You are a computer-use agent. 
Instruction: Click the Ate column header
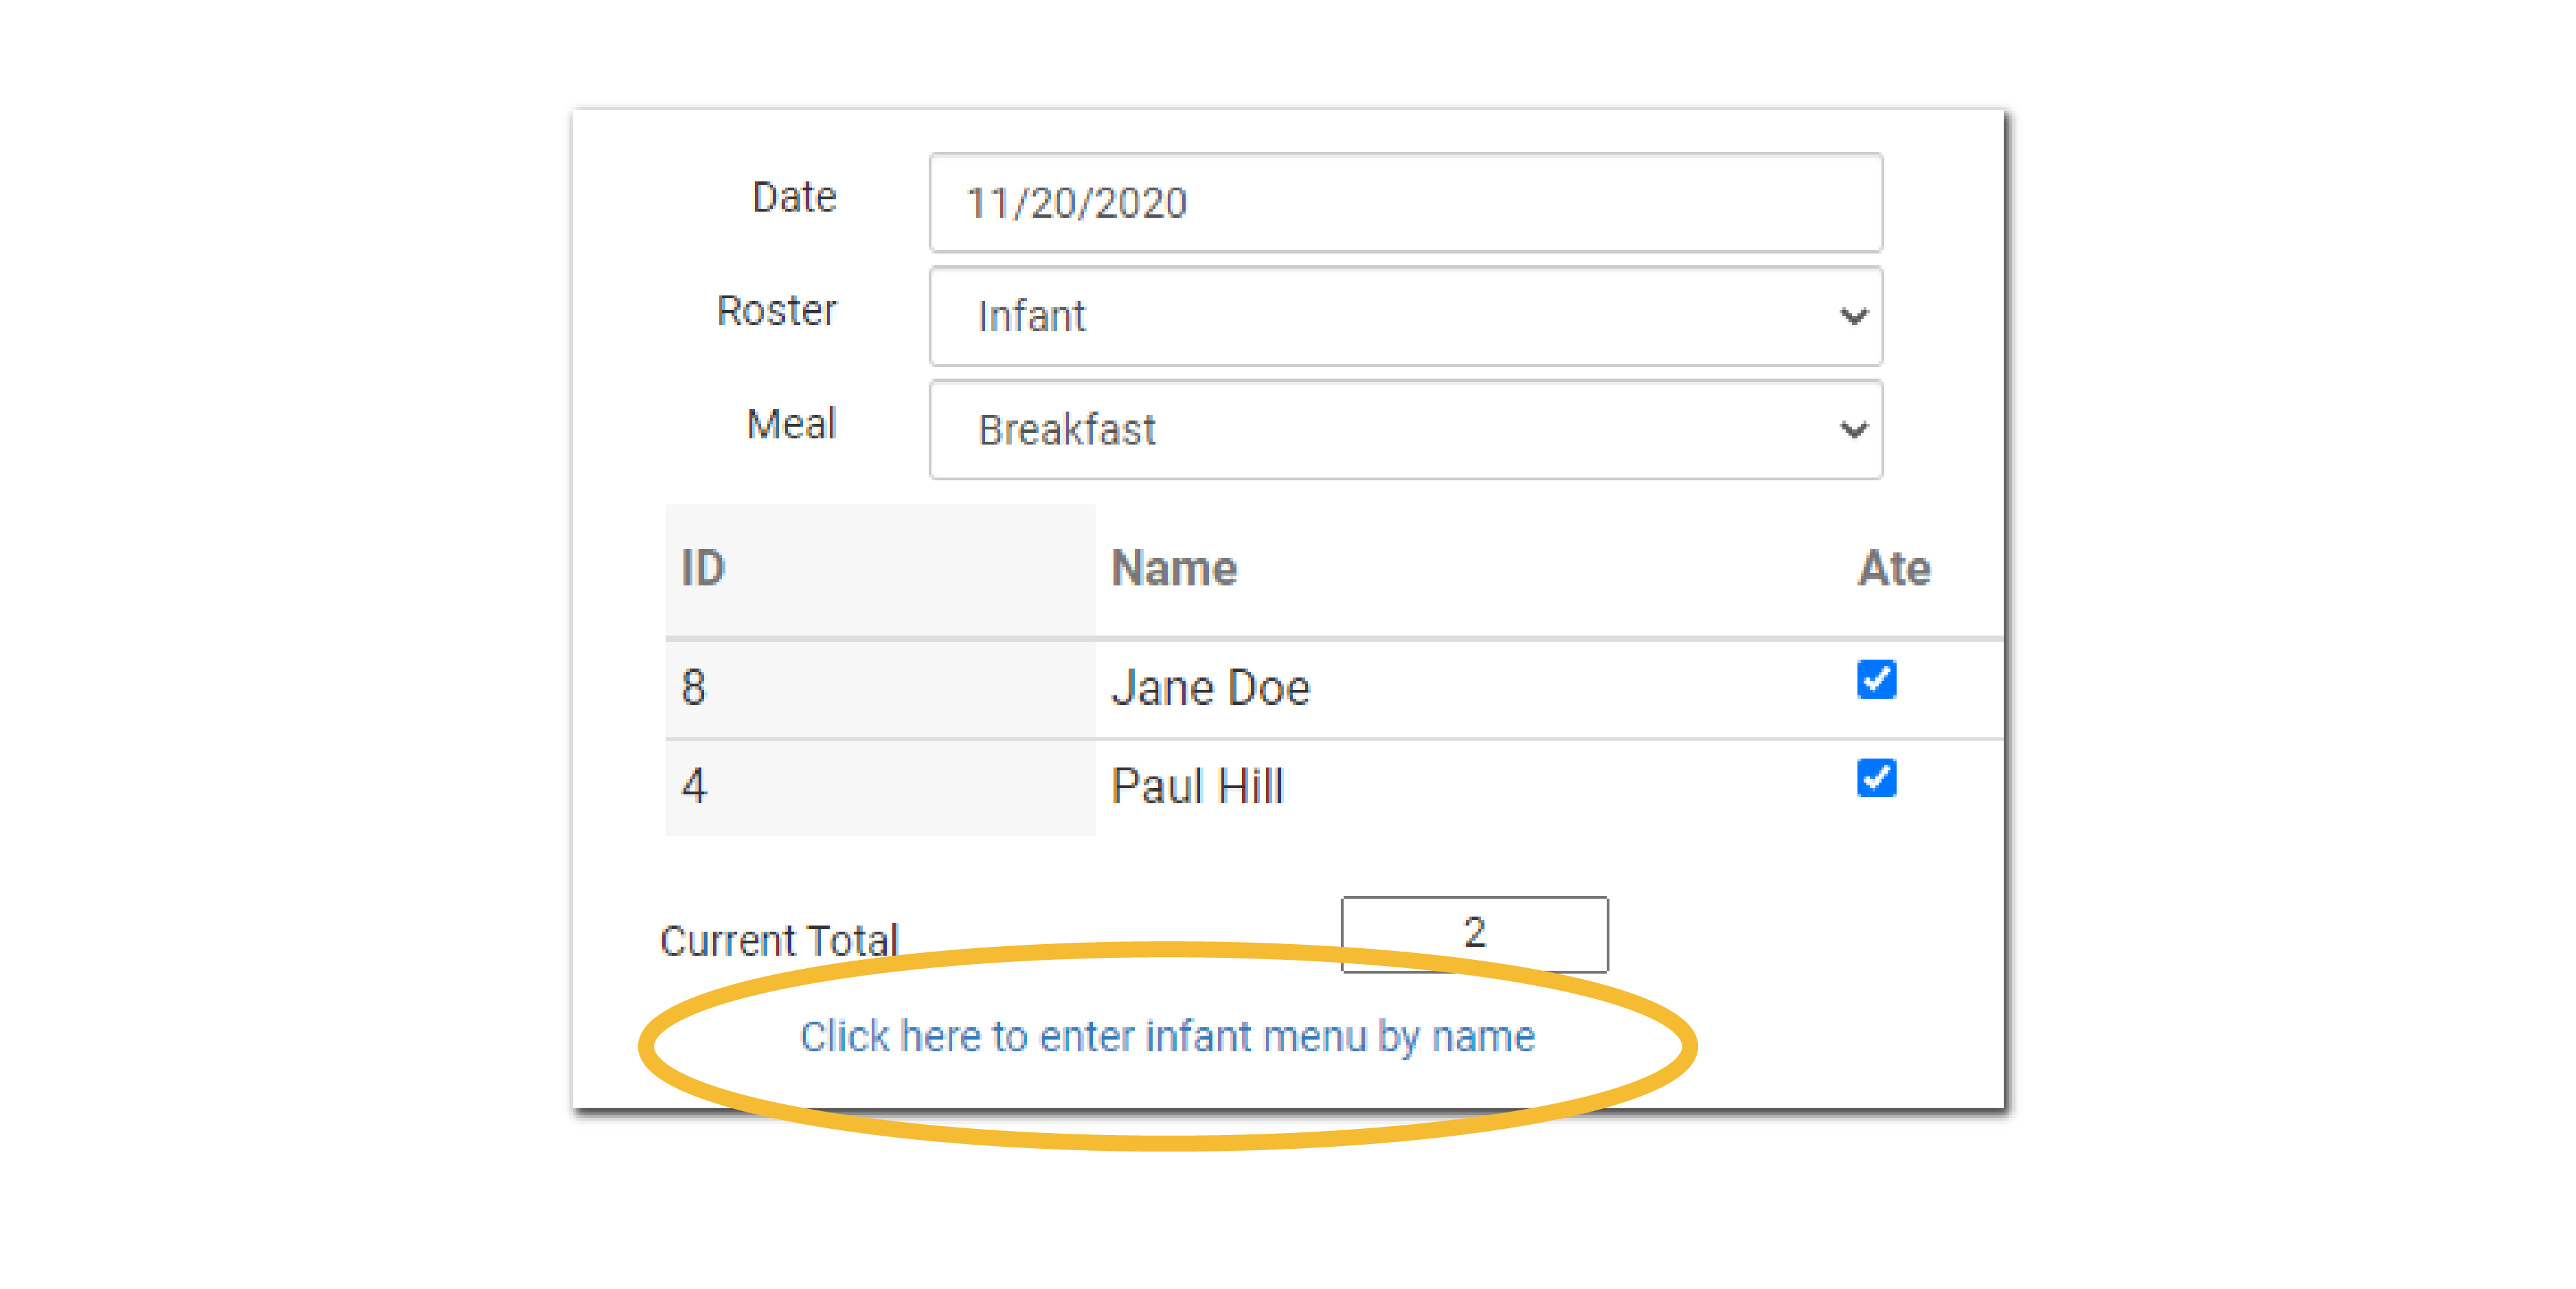(x=1893, y=568)
